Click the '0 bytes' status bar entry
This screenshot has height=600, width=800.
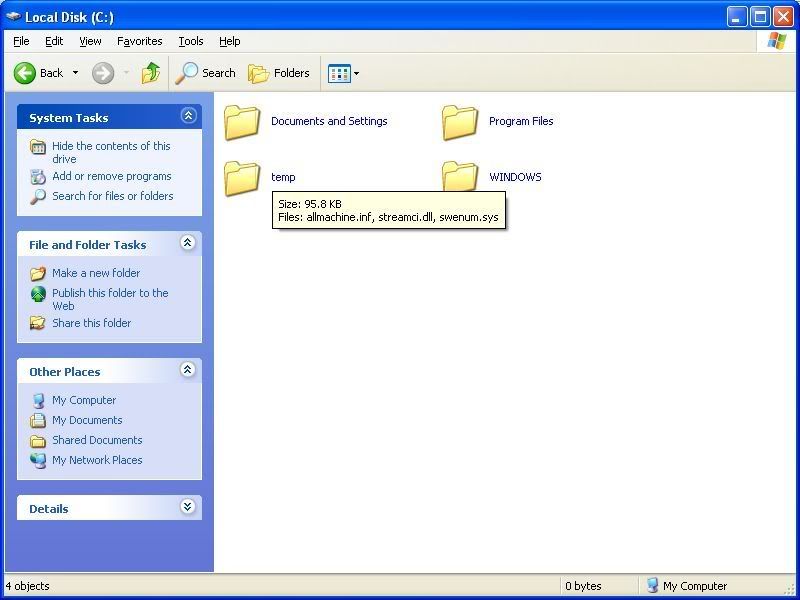(584, 586)
